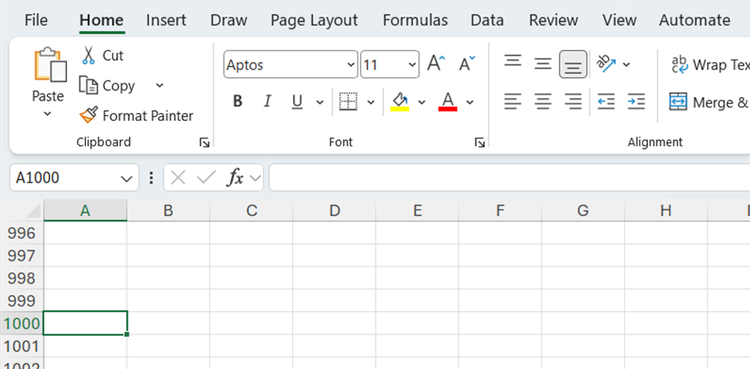Image resolution: width=750 pixels, height=369 pixels.
Task: Center text horizontally
Action: tap(543, 101)
